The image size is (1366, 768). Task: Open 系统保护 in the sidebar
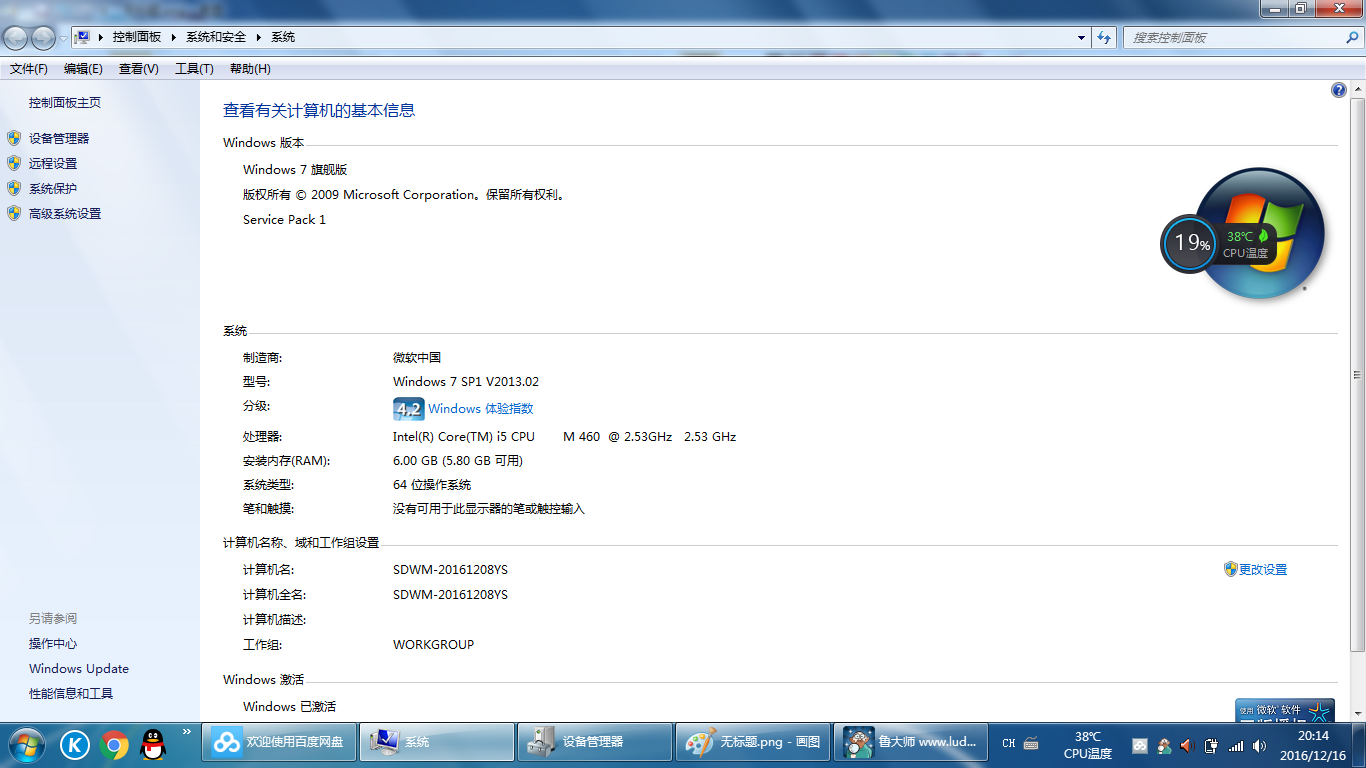[53, 189]
